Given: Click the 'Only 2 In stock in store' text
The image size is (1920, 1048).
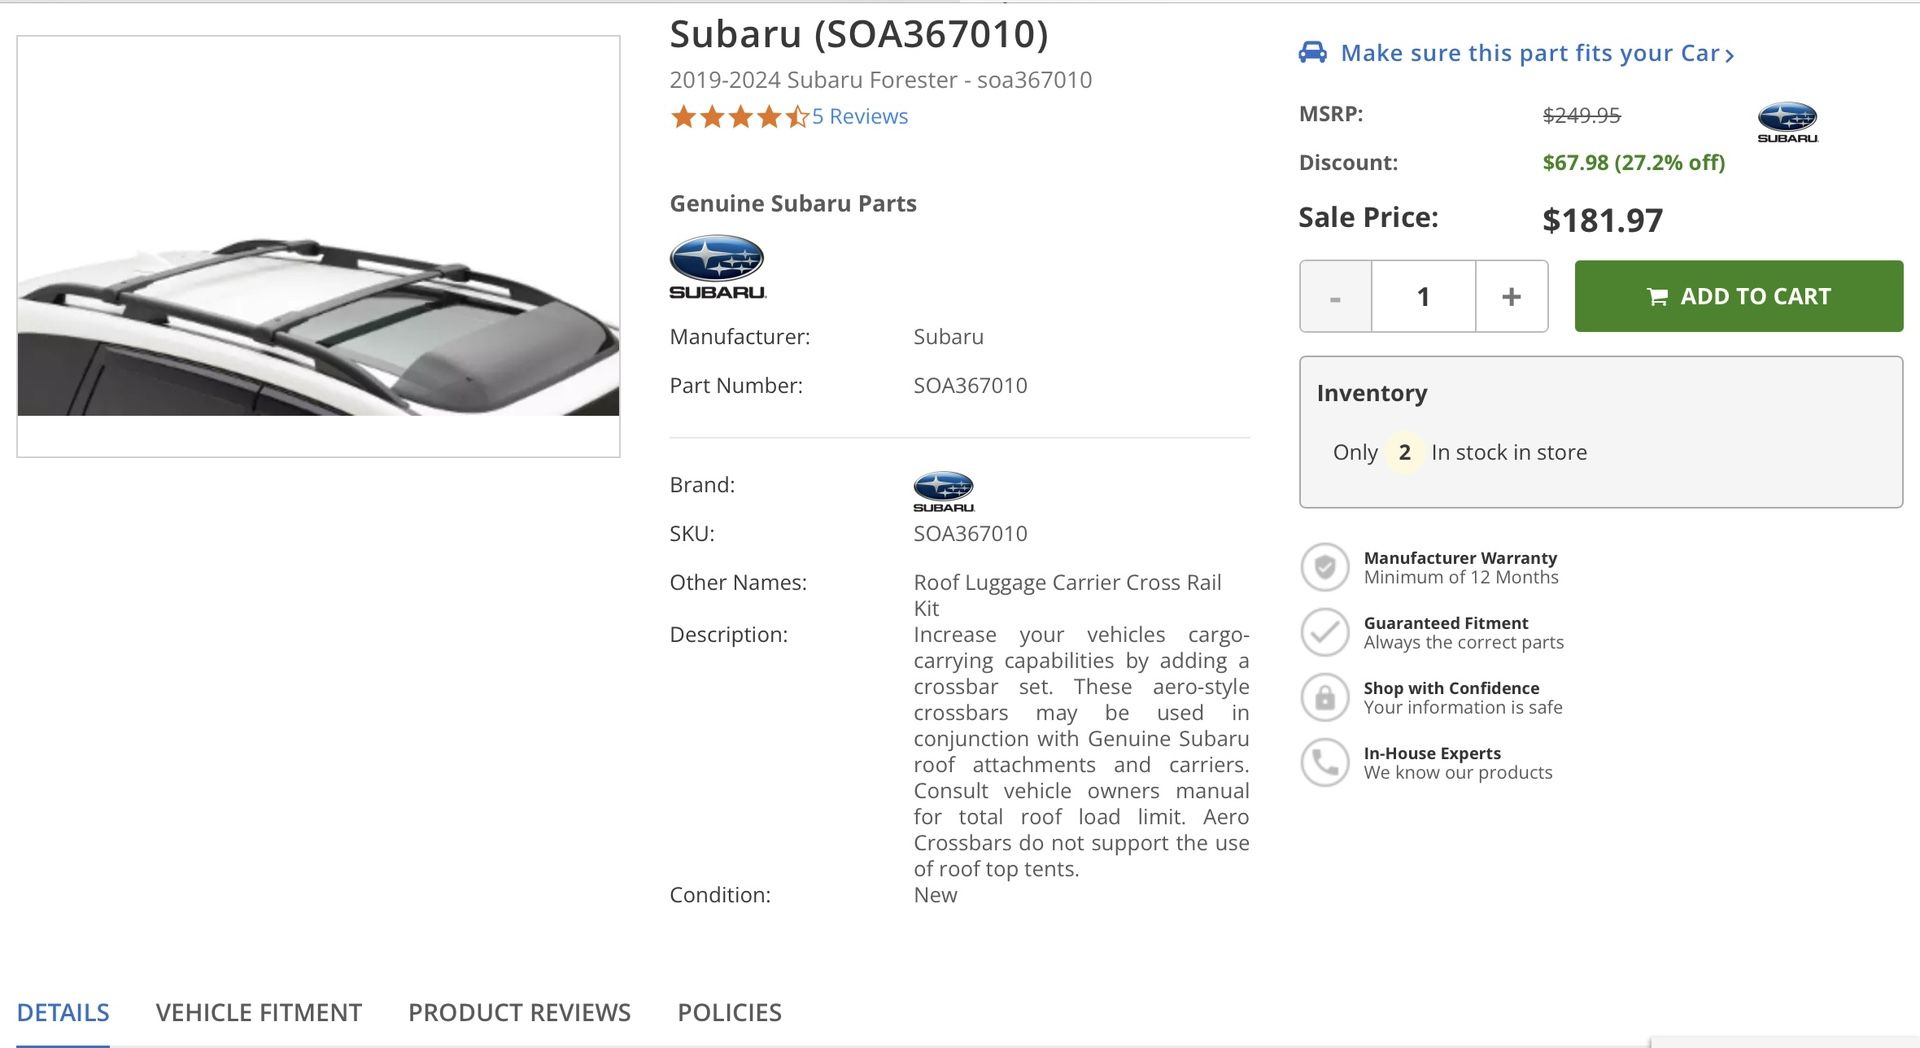Looking at the screenshot, I should coord(1460,452).
